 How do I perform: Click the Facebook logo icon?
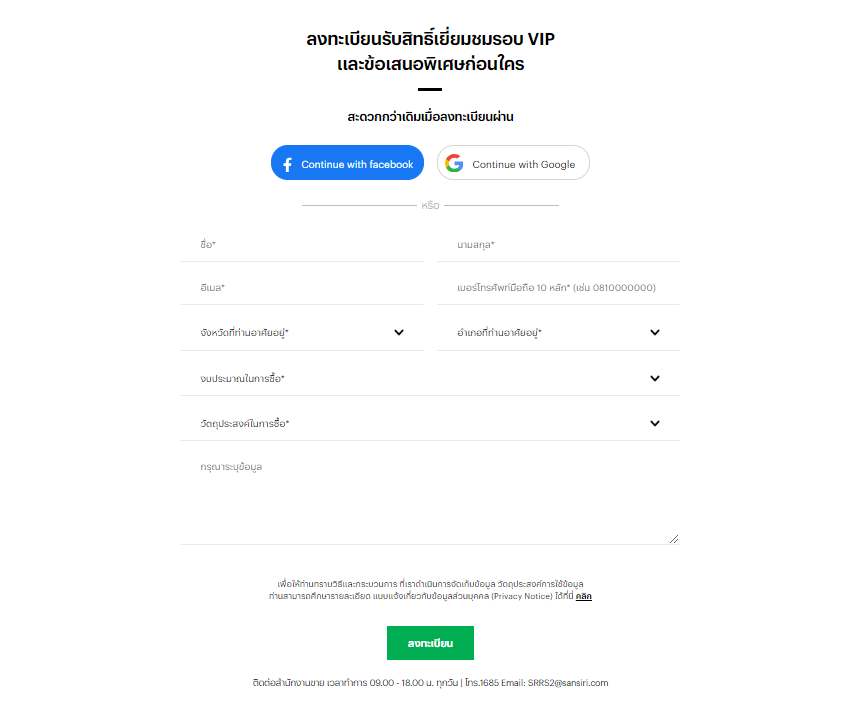[x=287, y=164]
